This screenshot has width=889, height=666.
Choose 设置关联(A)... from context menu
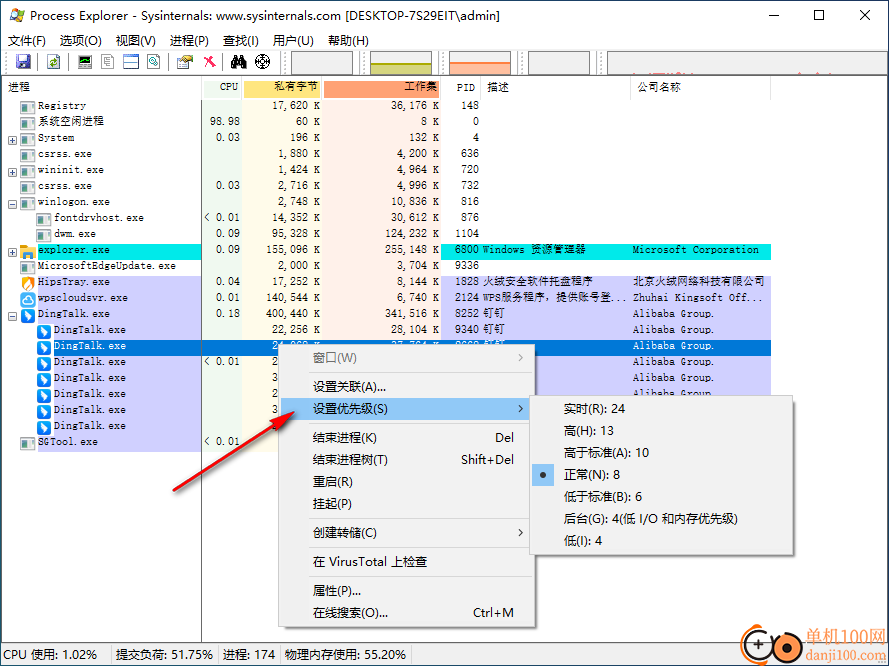tap(407, 387)
